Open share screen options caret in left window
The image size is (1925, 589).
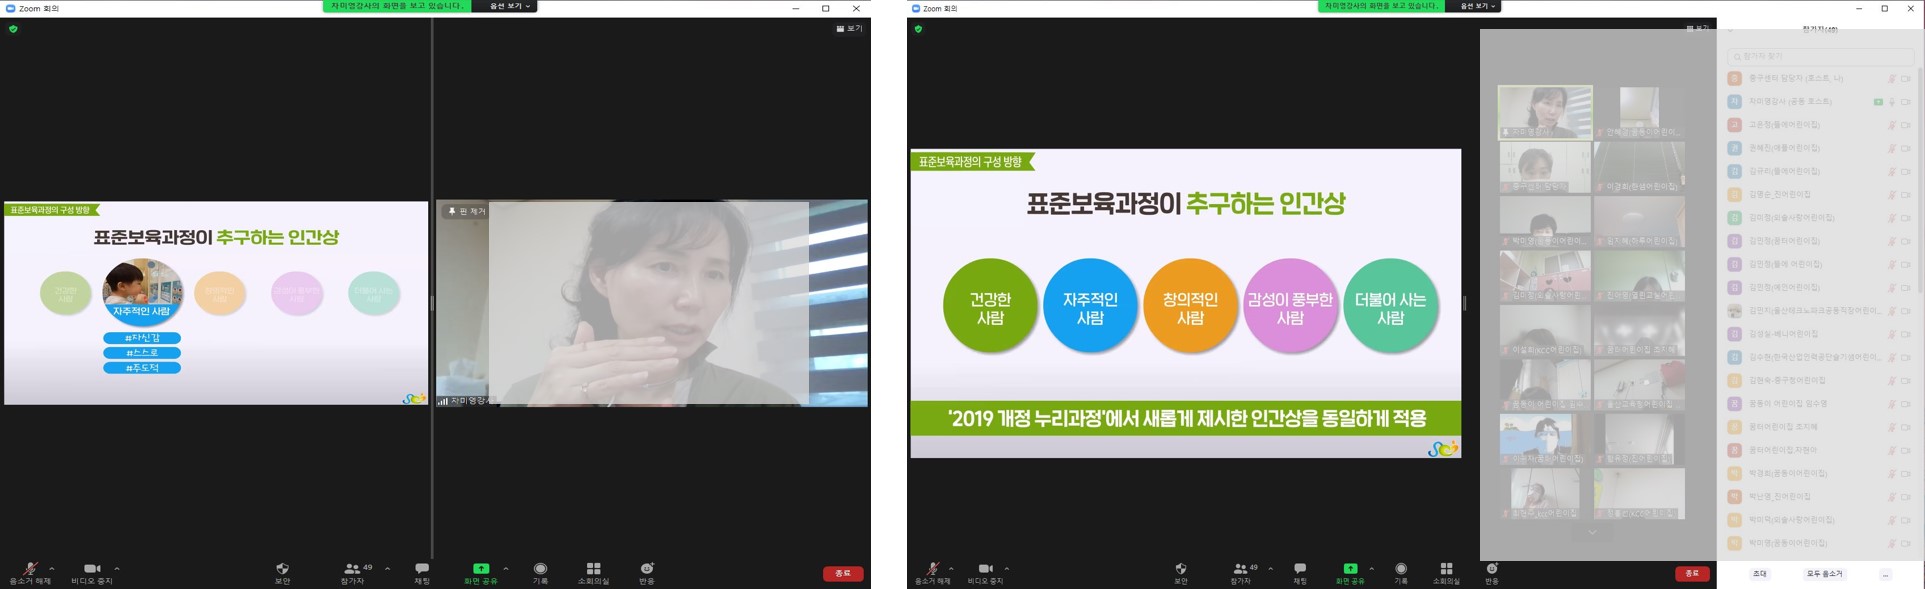pyautogui.click(x=506, y=568)
